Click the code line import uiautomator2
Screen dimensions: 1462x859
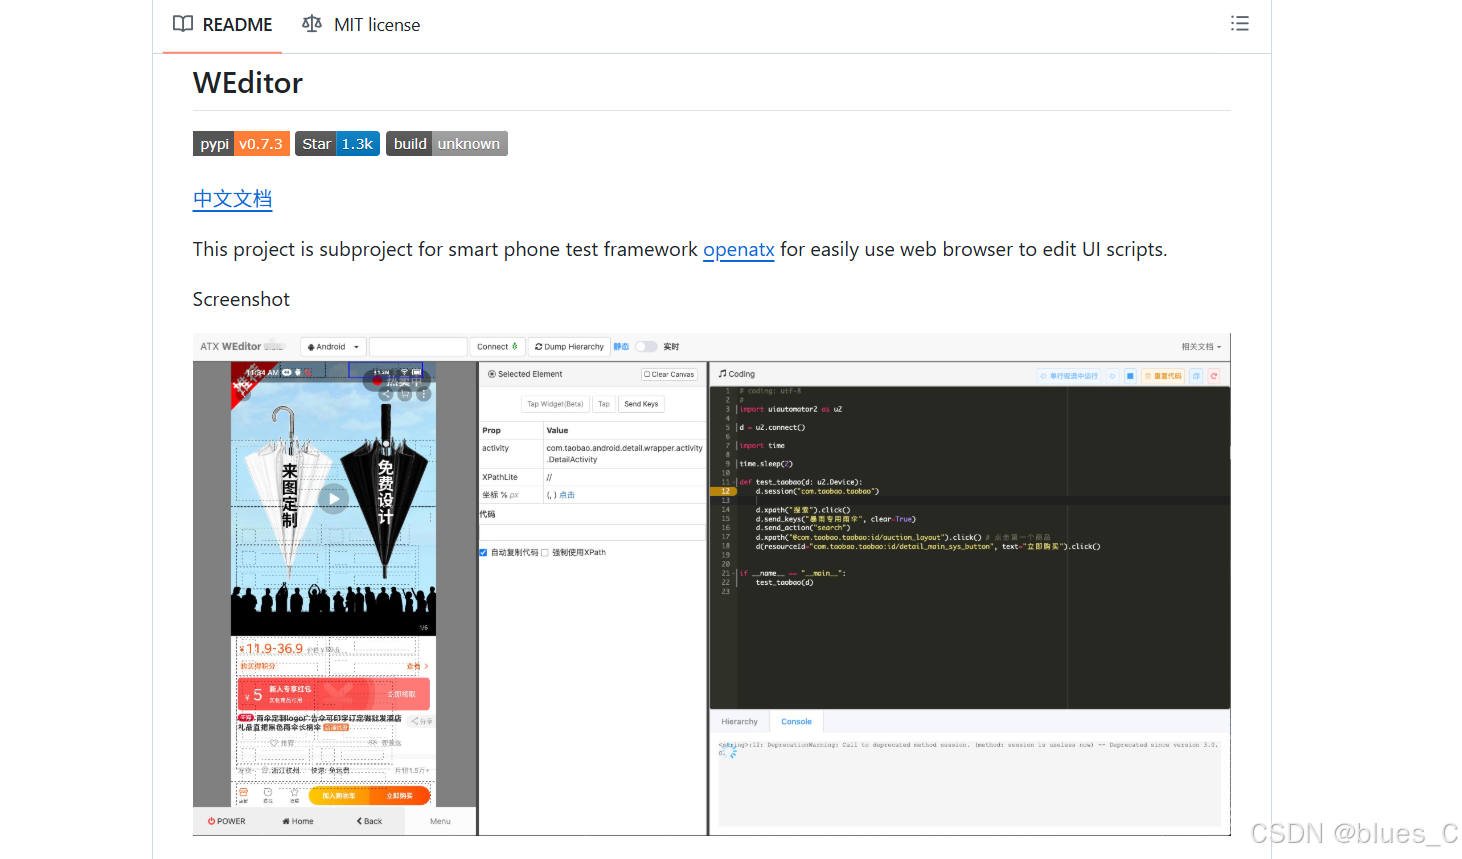[790, 409]
